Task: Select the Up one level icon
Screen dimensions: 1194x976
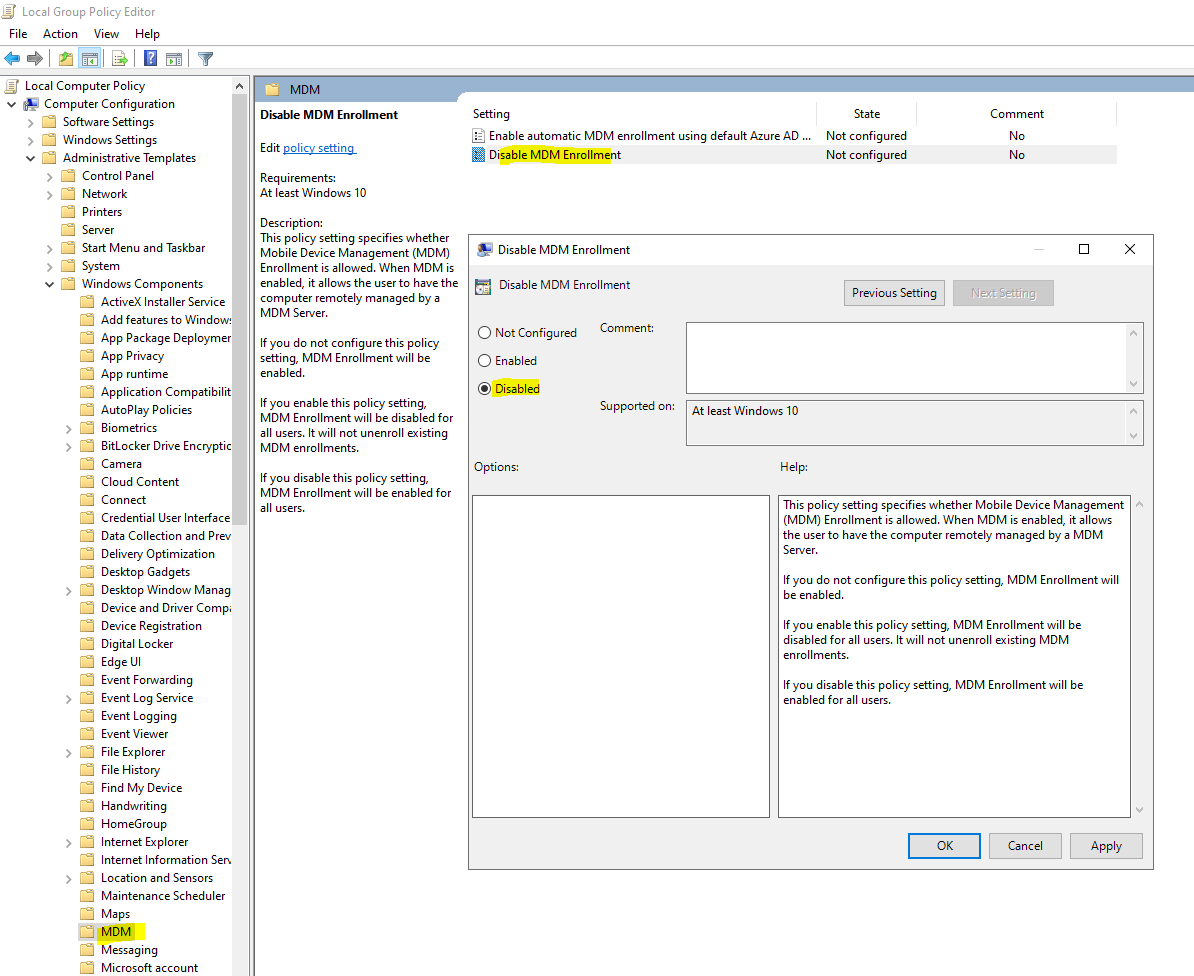Action: pos(64,58)
